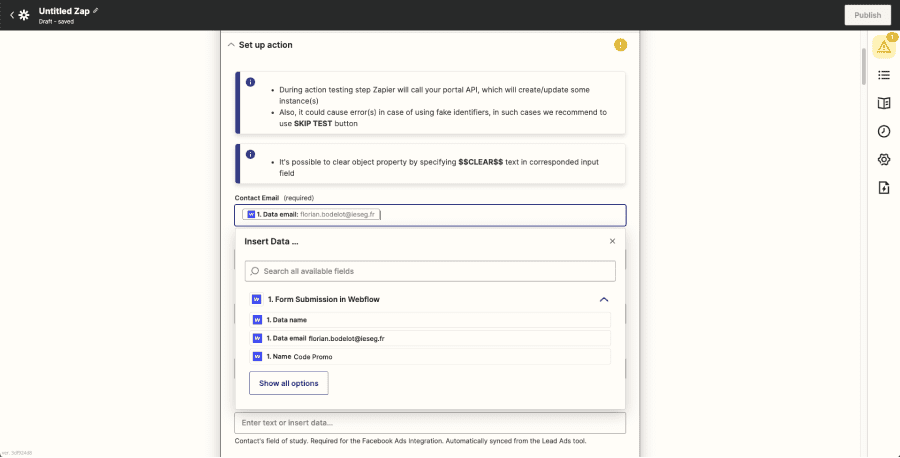Image resolution: width=900 pixels, height=458 pixels.
Task: Click info icon of $$CLEAR$$ notice
Action: [250, 154]
